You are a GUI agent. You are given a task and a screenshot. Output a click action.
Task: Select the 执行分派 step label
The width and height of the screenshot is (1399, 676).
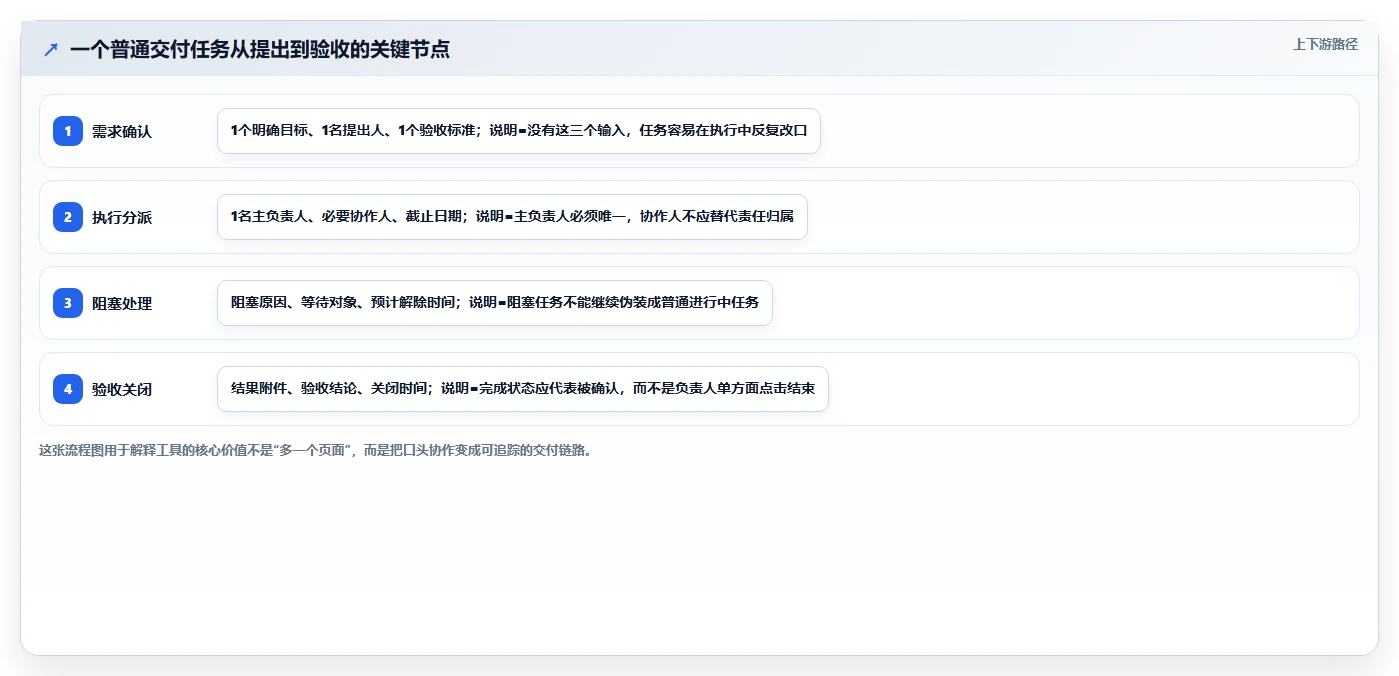122,217
